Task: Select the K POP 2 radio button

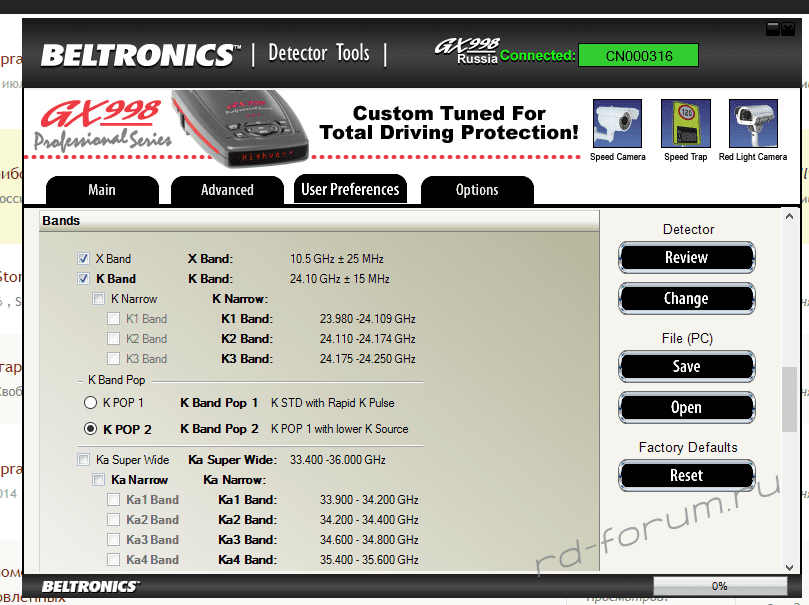Action: [90, 429]
